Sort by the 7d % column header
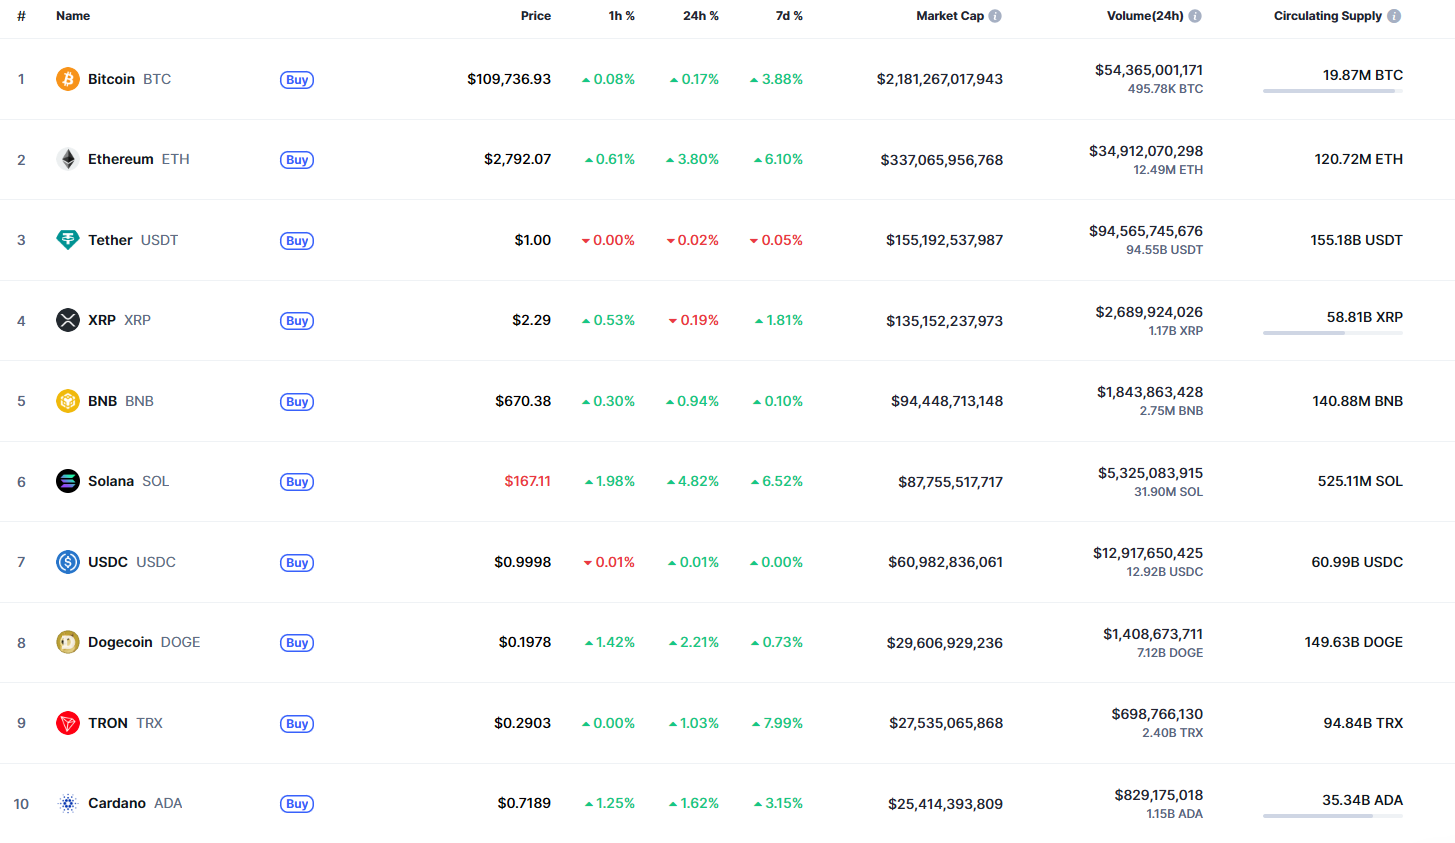This screenshot has width=1455, height=843. pos(789,16)
